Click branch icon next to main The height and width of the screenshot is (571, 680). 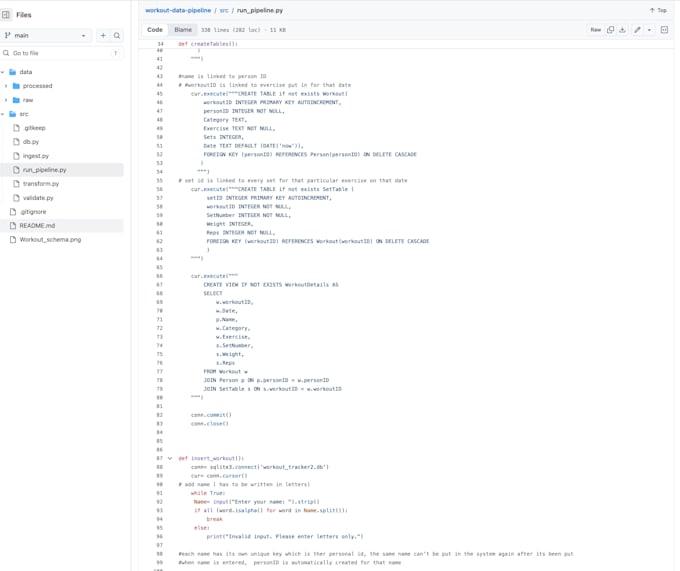[x=7, y=36]
